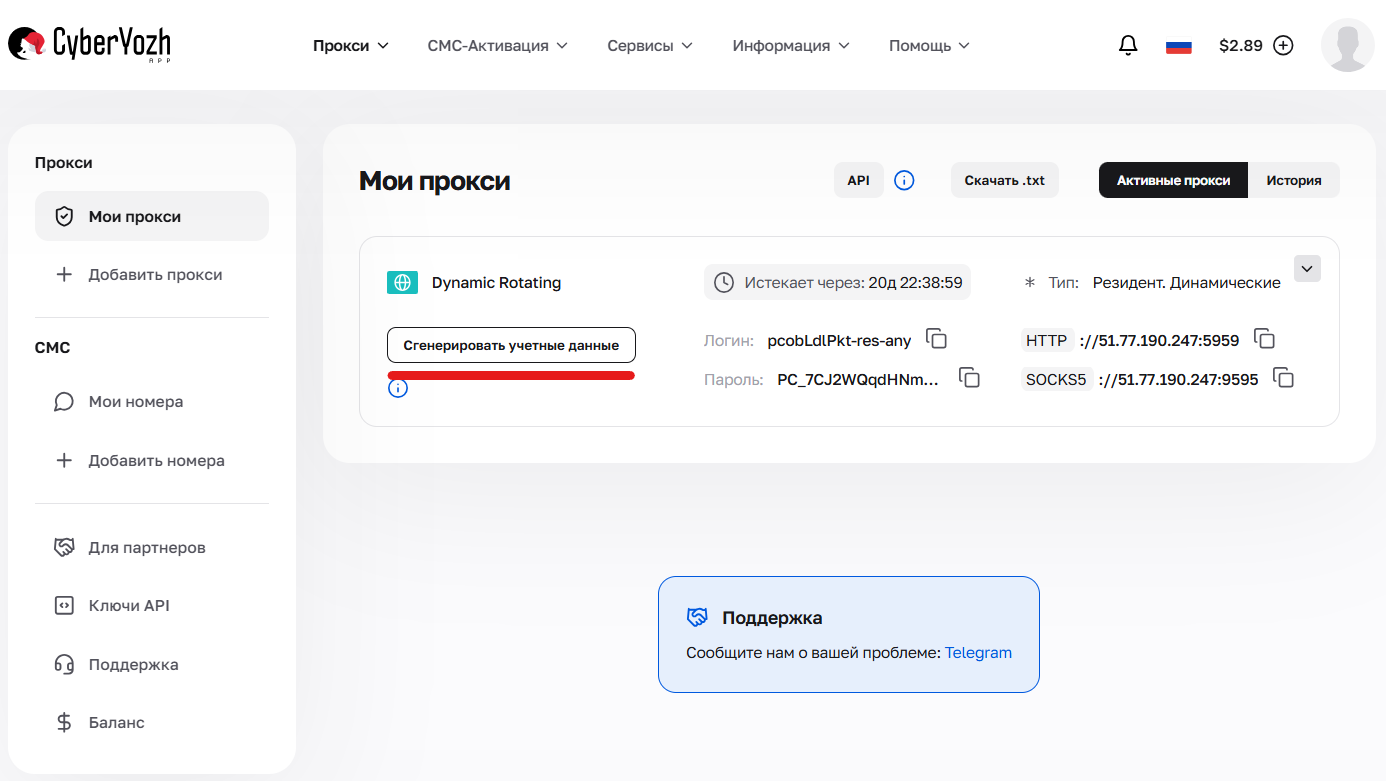This screenshot has height=781, width=1386.
Task: Select the Активные прокси tab
Action: click(1172, 180)
